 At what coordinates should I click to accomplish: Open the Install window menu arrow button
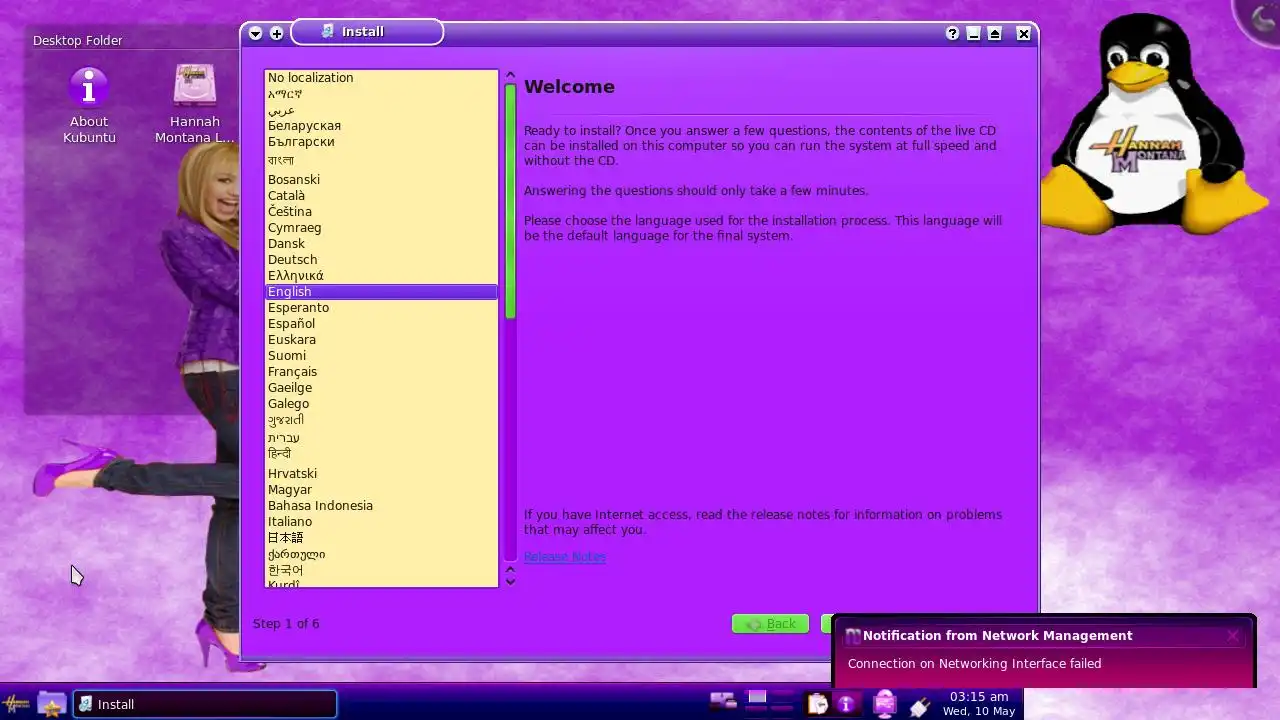tap(255, 33)
